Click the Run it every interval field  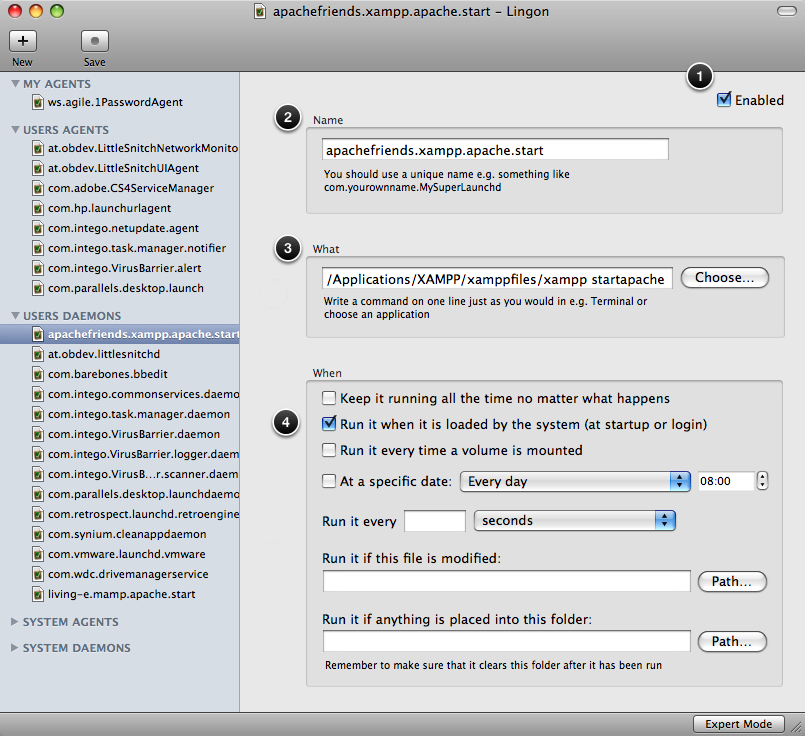pos(435,521)
